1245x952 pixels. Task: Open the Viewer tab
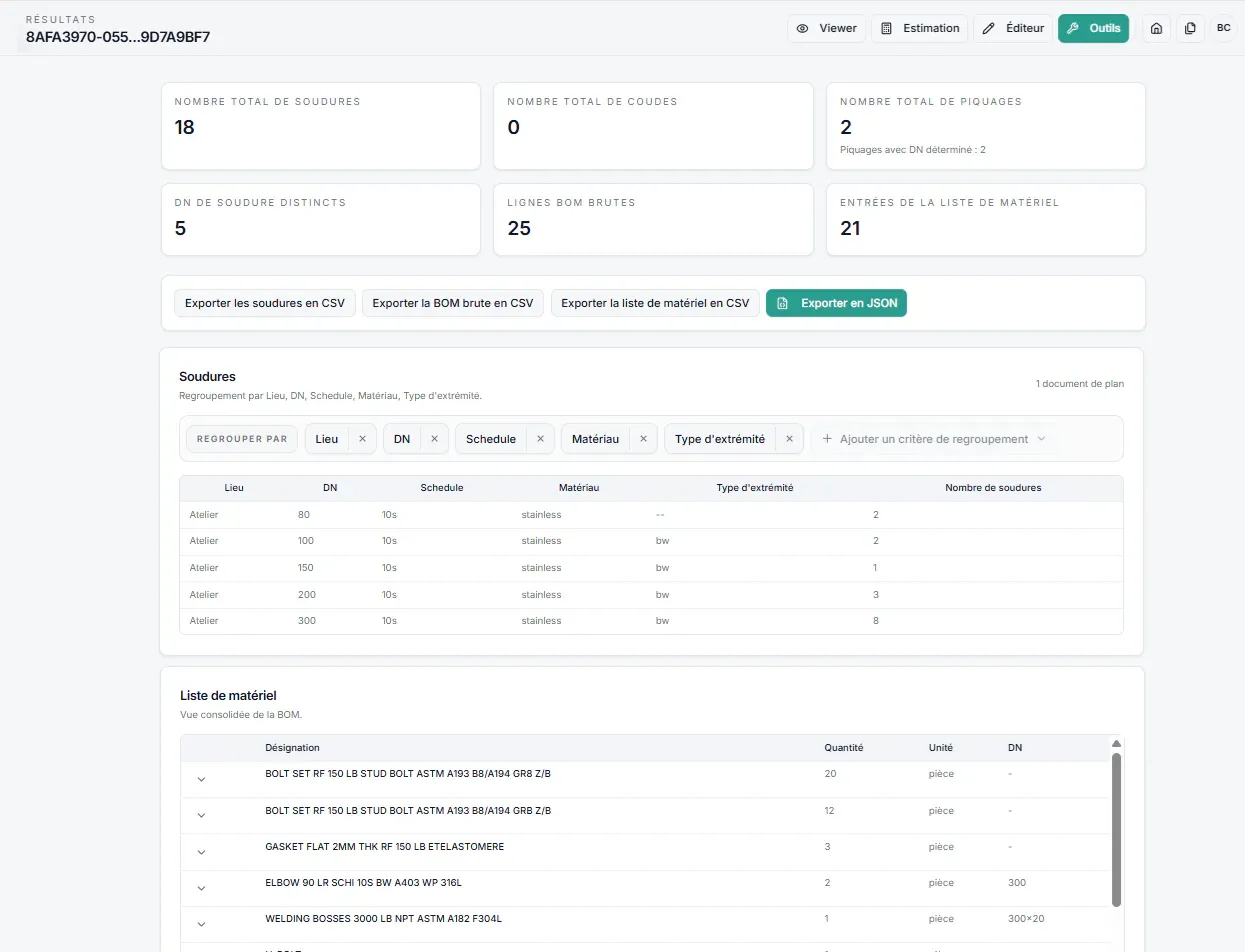(x=827, y=28)
